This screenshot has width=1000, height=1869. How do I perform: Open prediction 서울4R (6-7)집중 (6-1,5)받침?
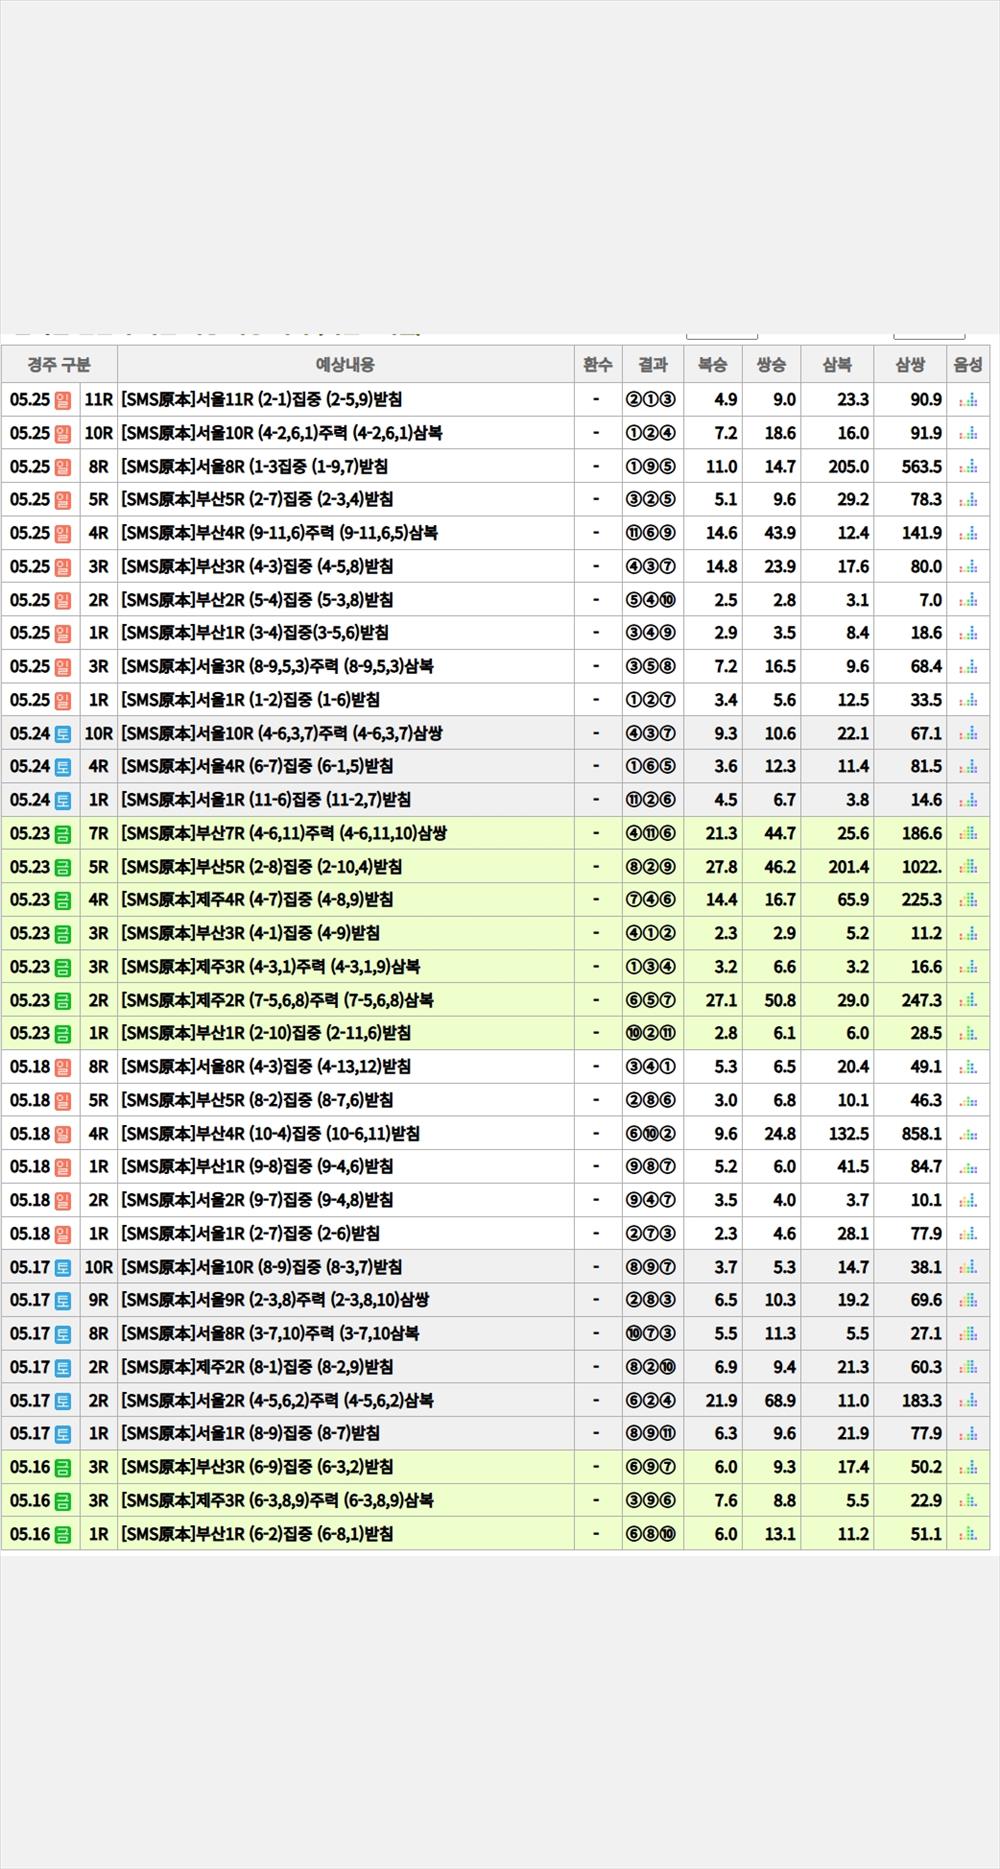click(x=257, y=767)
